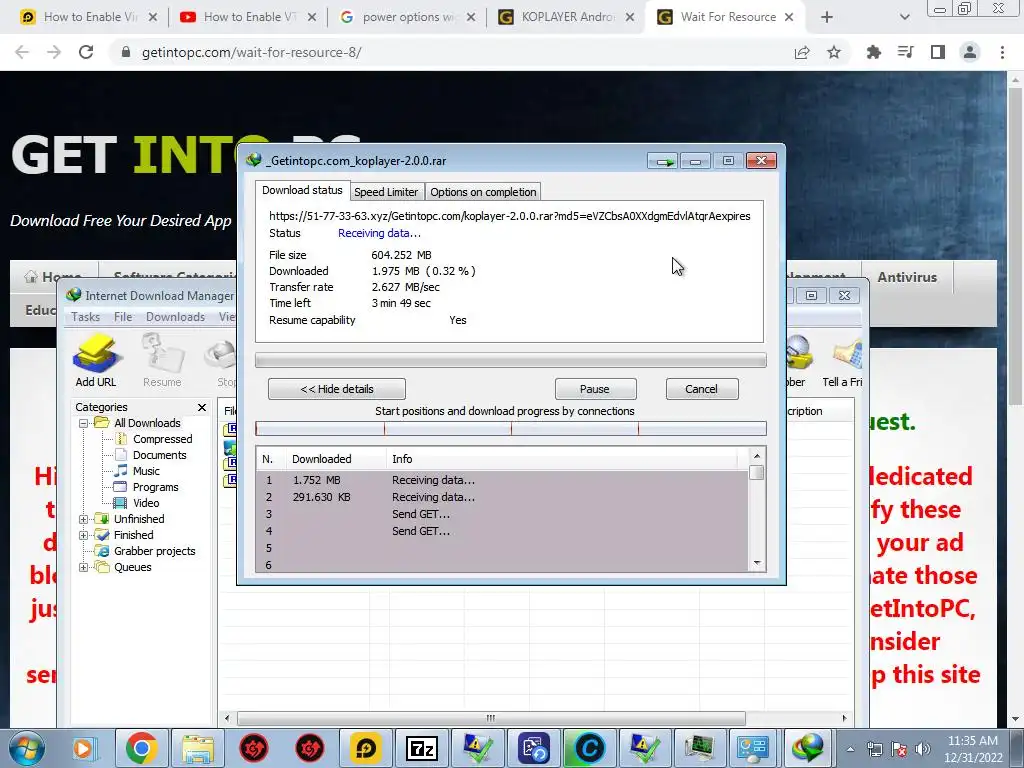1024x768 pixels.
Task: Switch to the Speed Limiter tab
Action: (386, 192)
